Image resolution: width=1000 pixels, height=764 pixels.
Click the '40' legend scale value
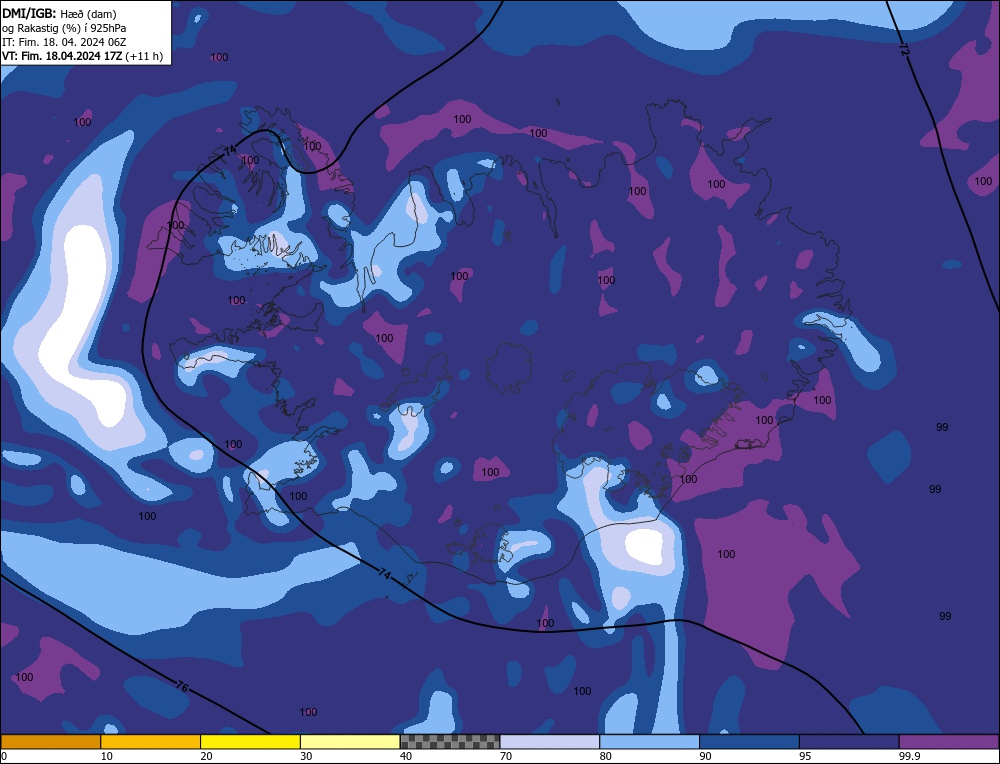click(406, 756)
